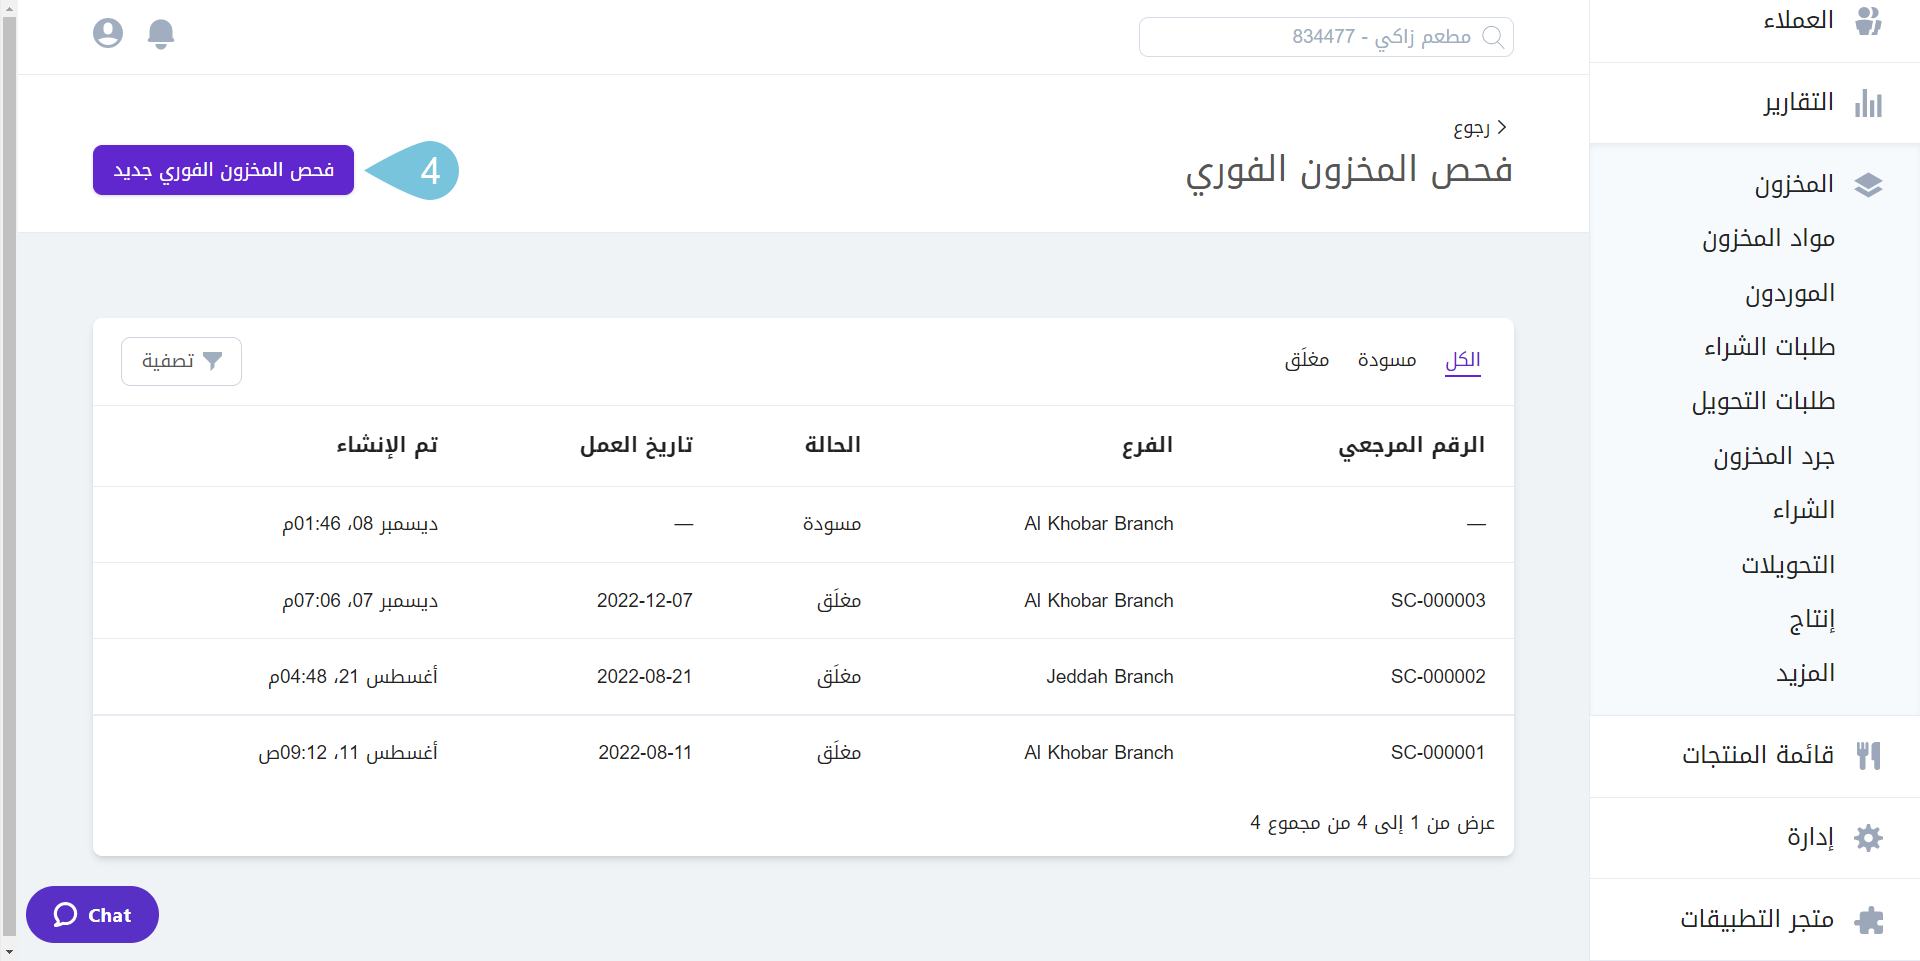
Task: Create new spot check with purple button
Action: tap(223, 170)
